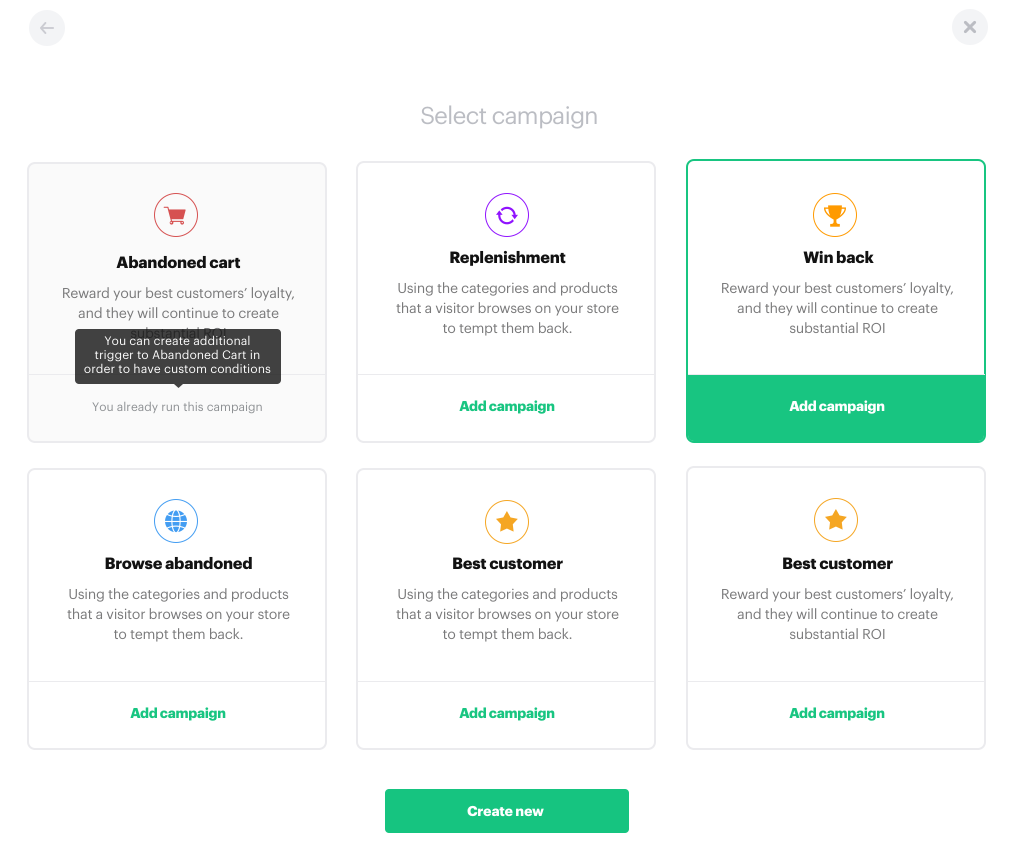Viewport: 1018px width, 865px height.
Task: Click the dark Abandoned Cart trigger tooltip
Action: pos(178,355)
